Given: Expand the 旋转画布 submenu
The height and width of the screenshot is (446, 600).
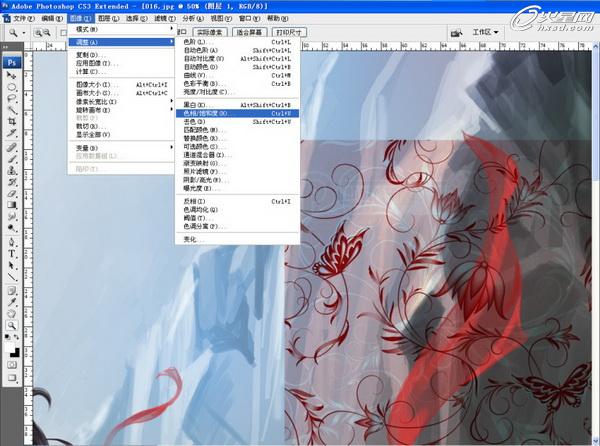Looking at the screenshot, I should pyautogui.click(x=122, y=110).
